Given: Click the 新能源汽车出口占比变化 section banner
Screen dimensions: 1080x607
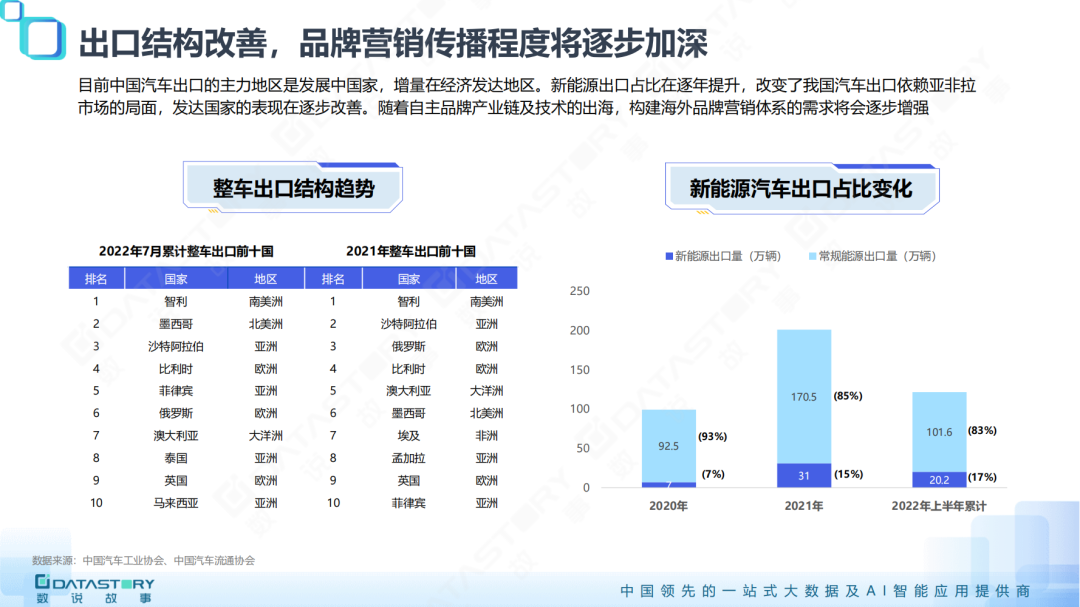Looking at the screenshot, I should coord(801,188).
